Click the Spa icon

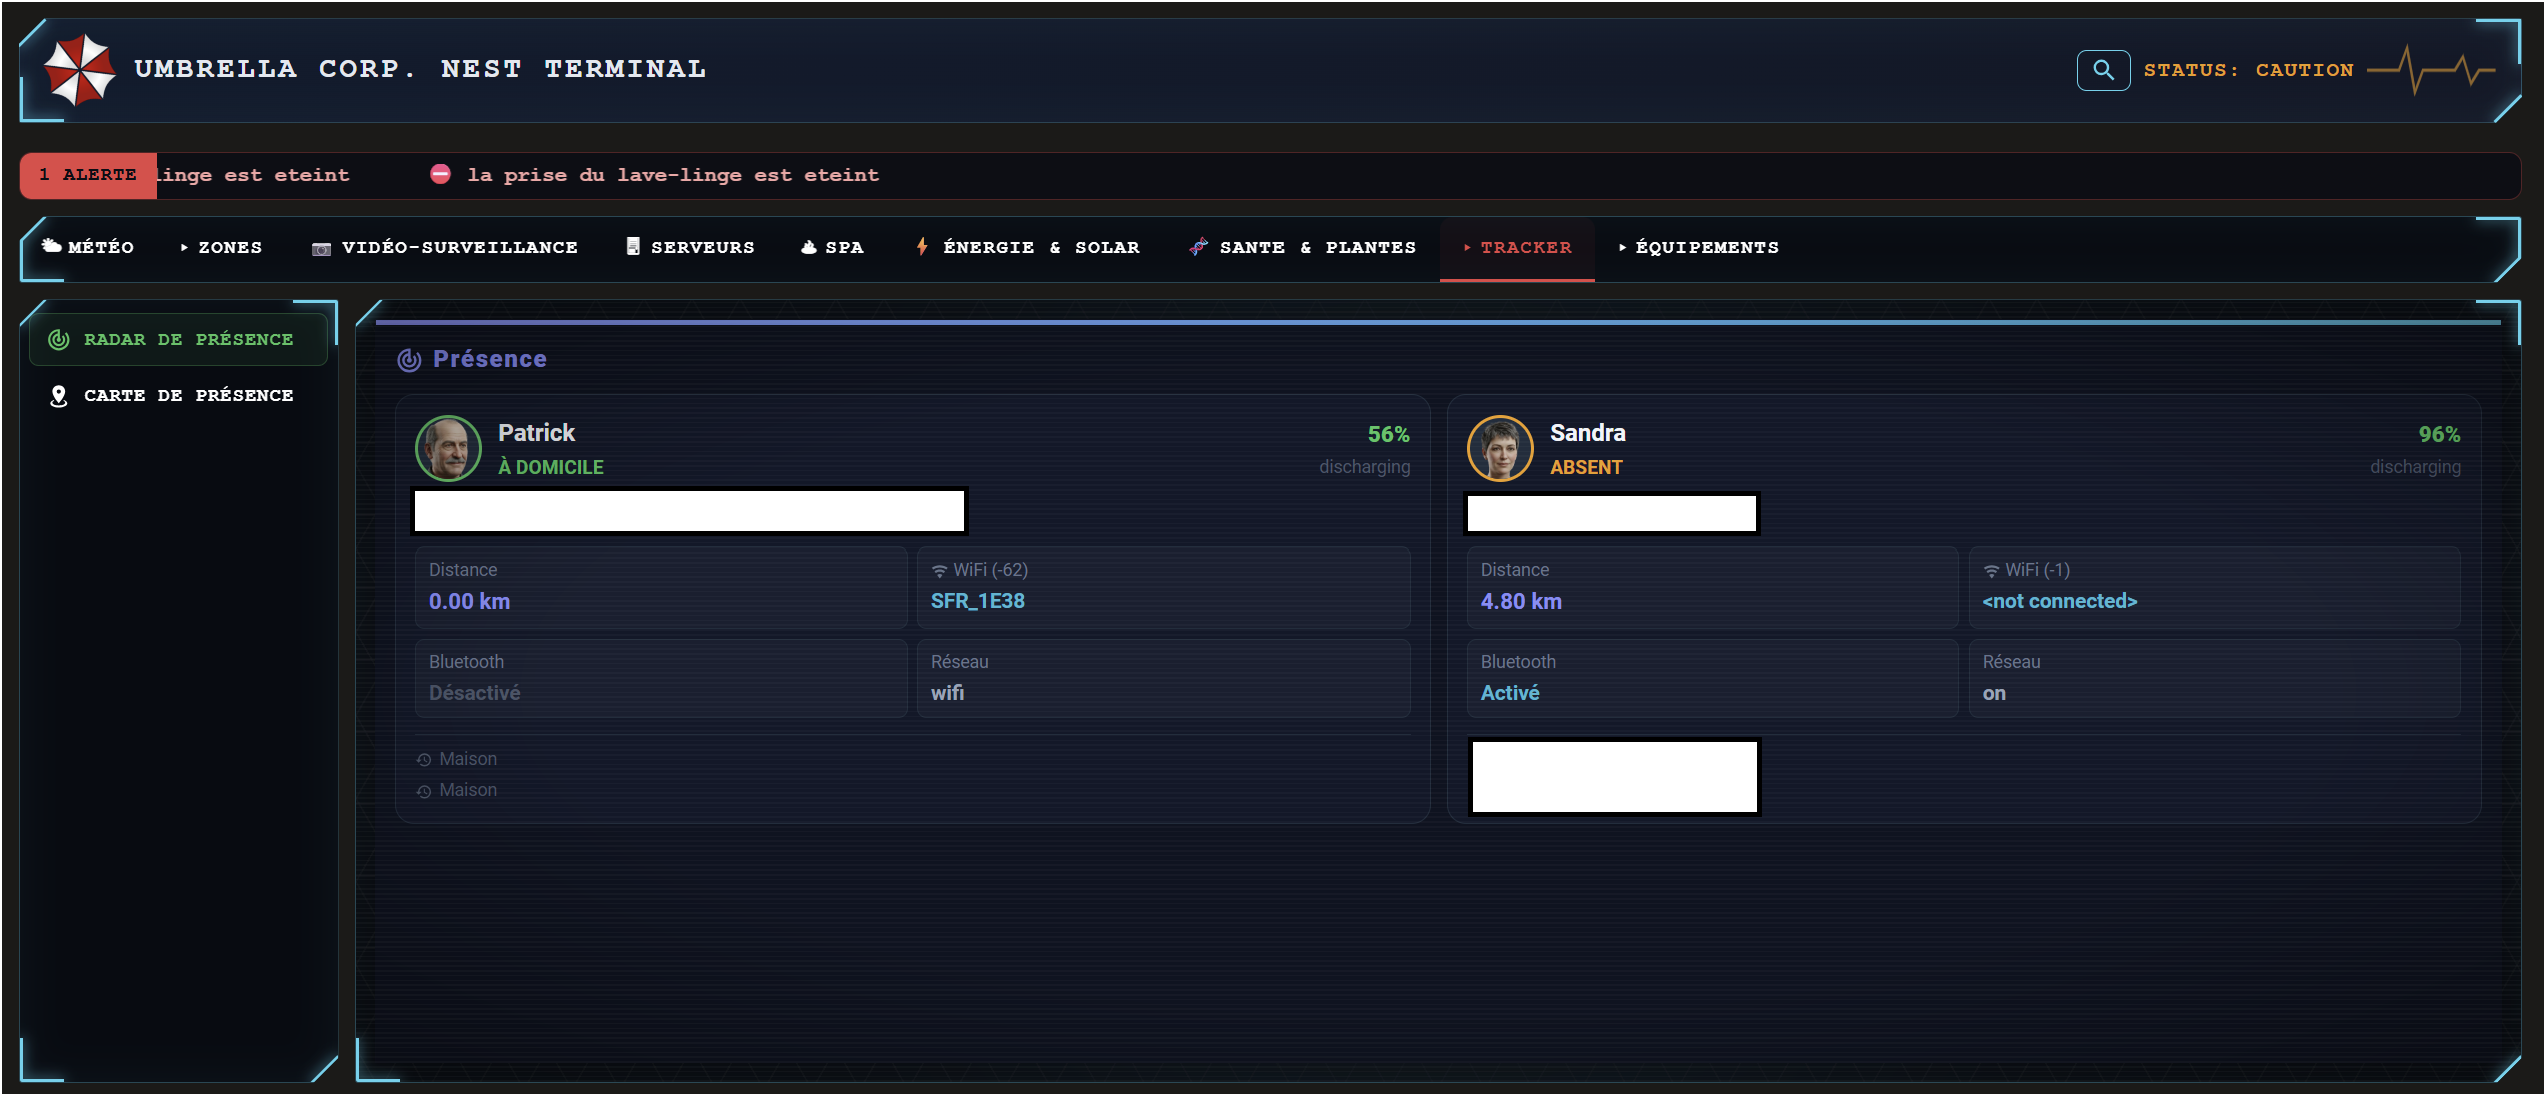[x=809, y=247]
